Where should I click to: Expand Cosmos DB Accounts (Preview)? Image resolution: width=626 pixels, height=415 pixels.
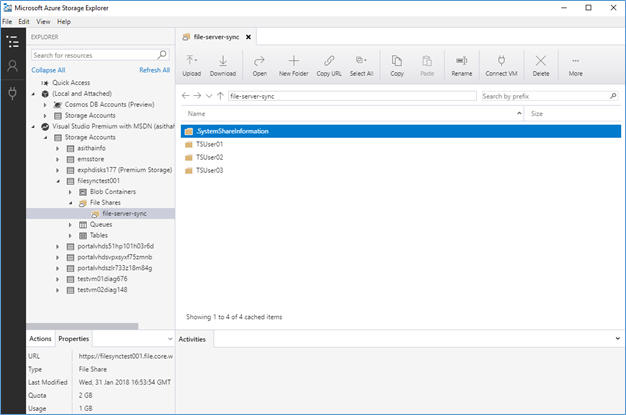pos(45,105)
